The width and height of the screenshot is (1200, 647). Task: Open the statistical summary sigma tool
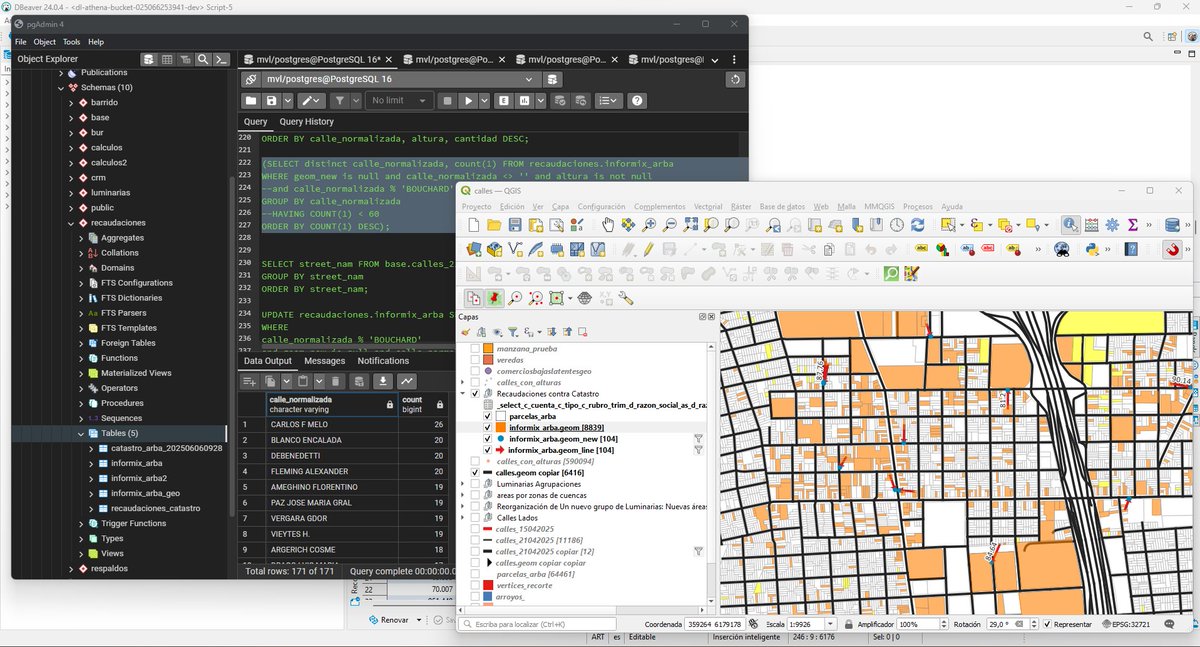pyautogui.click(x=1133, y=225)
